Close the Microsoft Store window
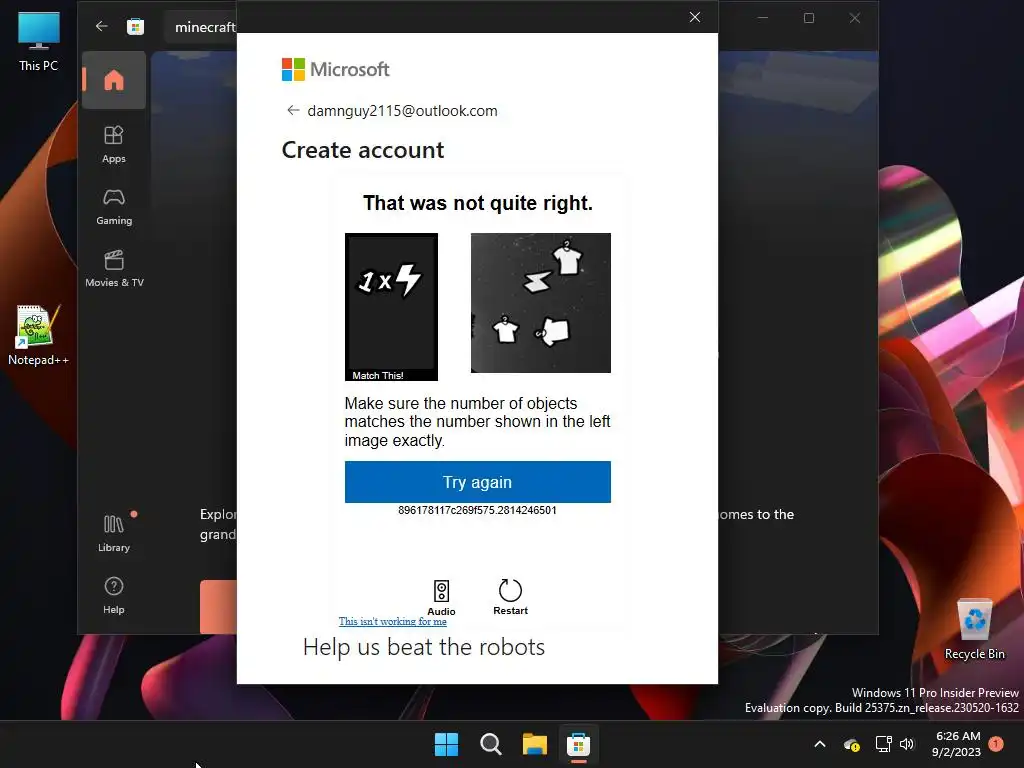This screenshot has height=768, width=1024. pos(855,18)
